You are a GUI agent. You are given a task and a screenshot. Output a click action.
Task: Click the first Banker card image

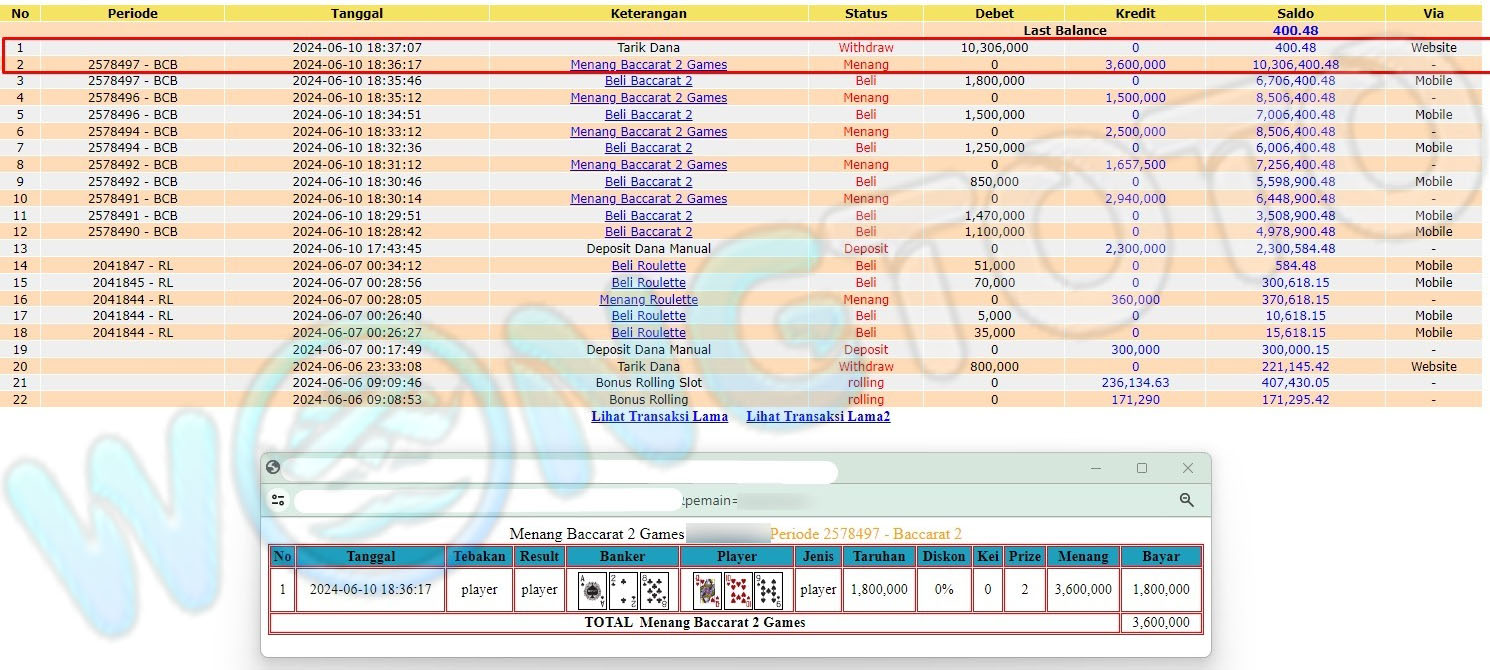pos(593,590)
